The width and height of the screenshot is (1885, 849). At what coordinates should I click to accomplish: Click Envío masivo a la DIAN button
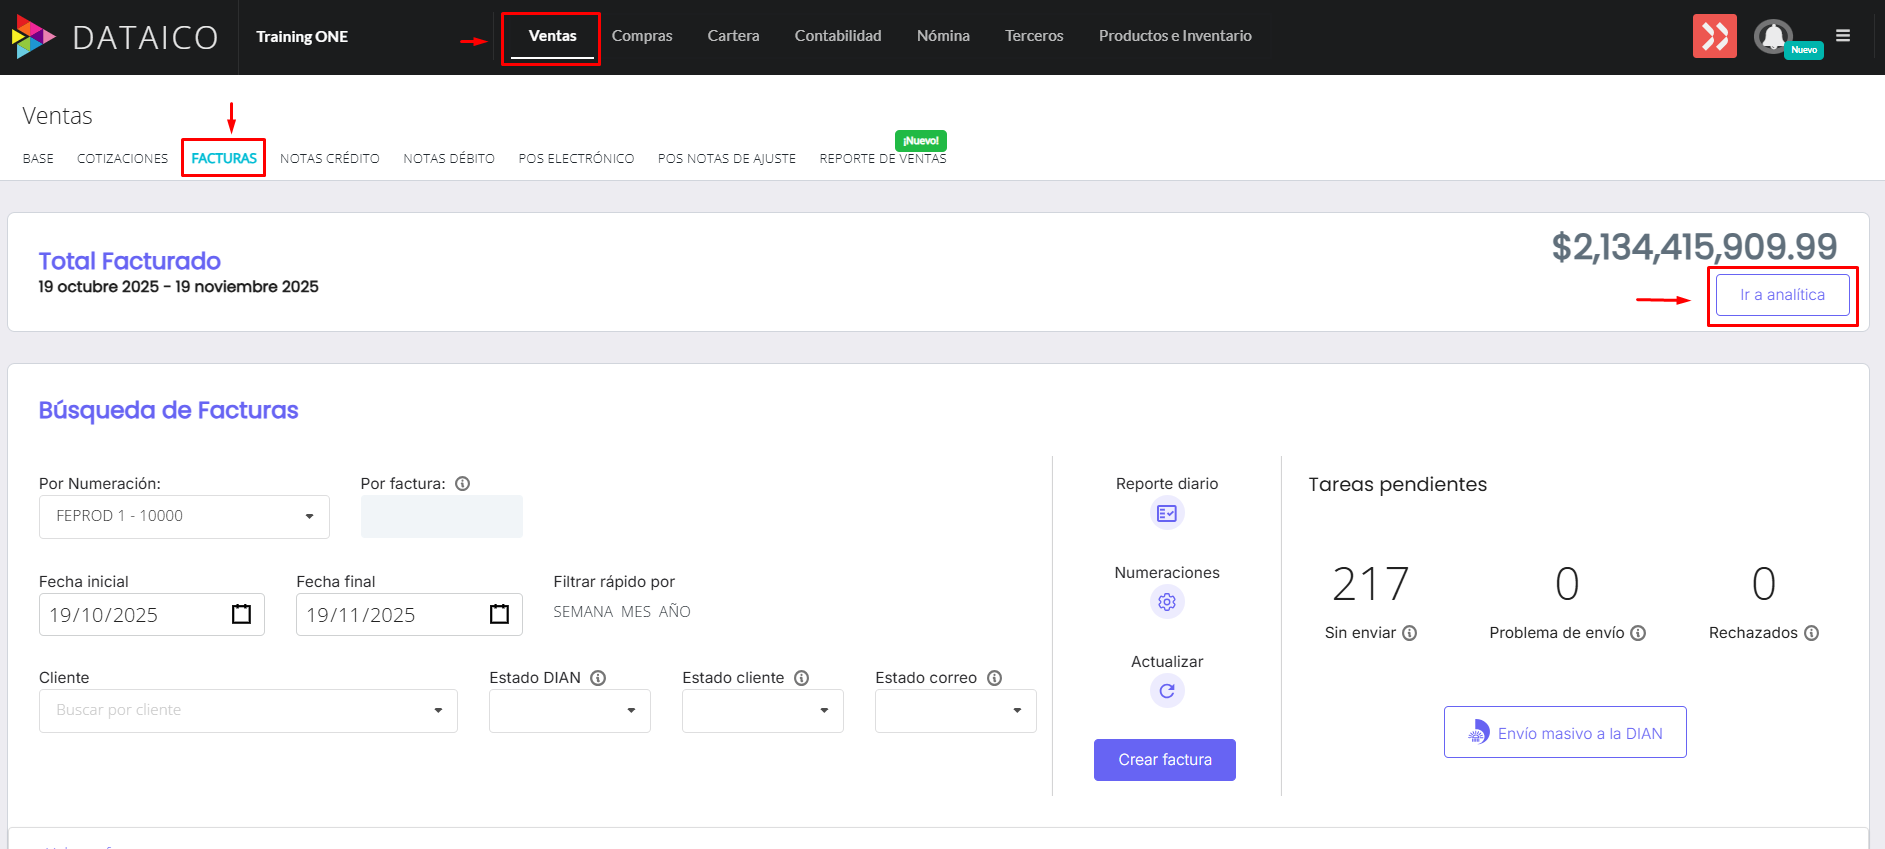point(1564,733)
